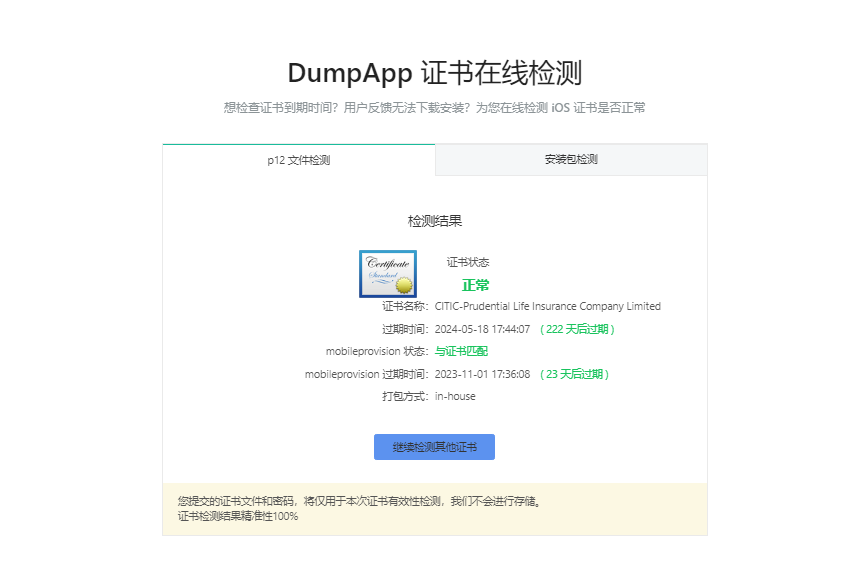
Task: Click the green 正常 certificate status
Action: (x=475, y=285)
